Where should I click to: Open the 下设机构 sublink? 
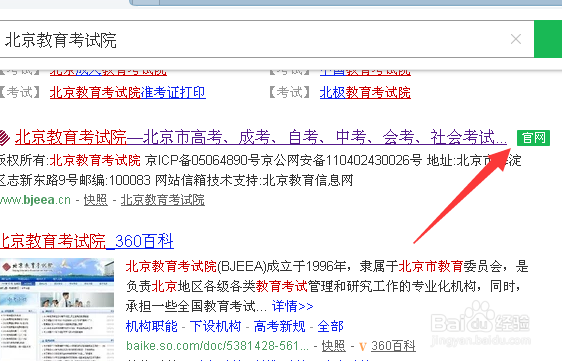(x=215, y=326)
